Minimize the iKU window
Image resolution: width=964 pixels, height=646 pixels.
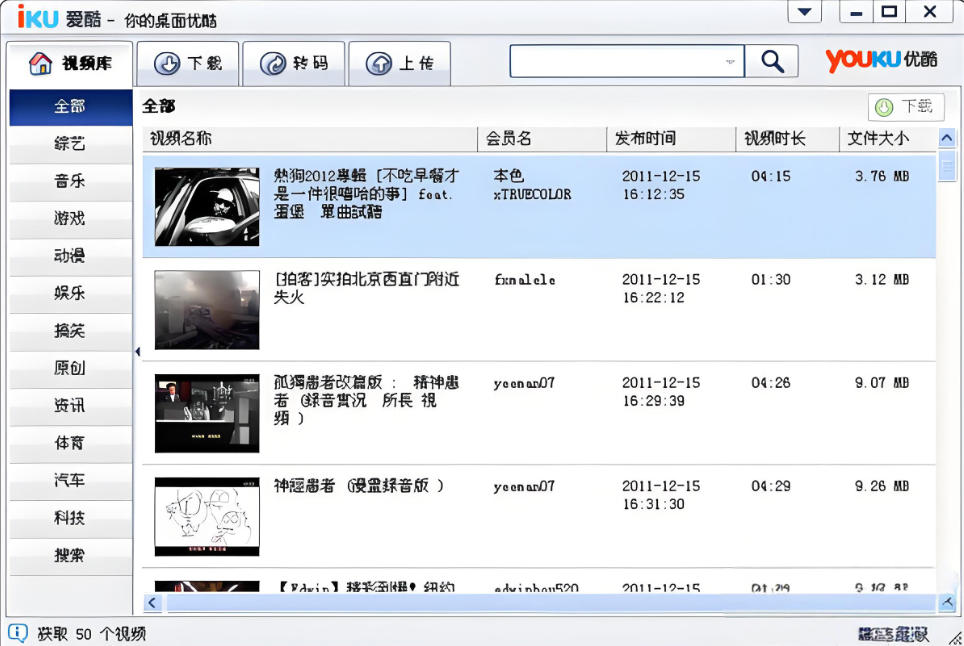856,12
